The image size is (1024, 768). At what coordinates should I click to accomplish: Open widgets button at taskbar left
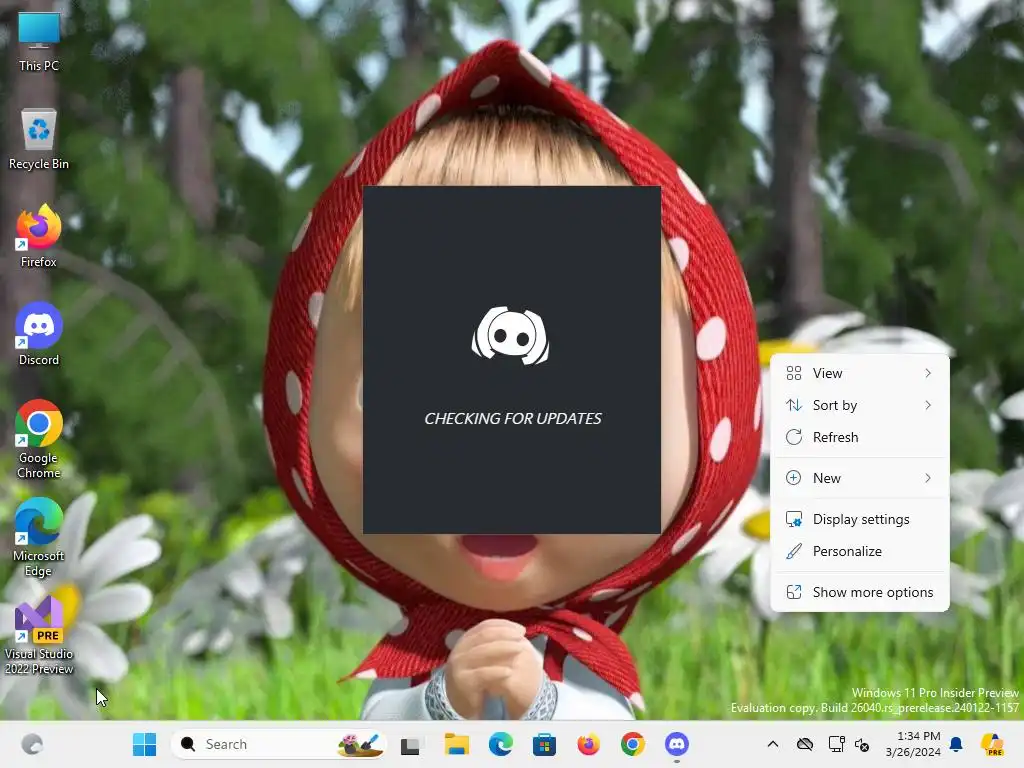32,744
